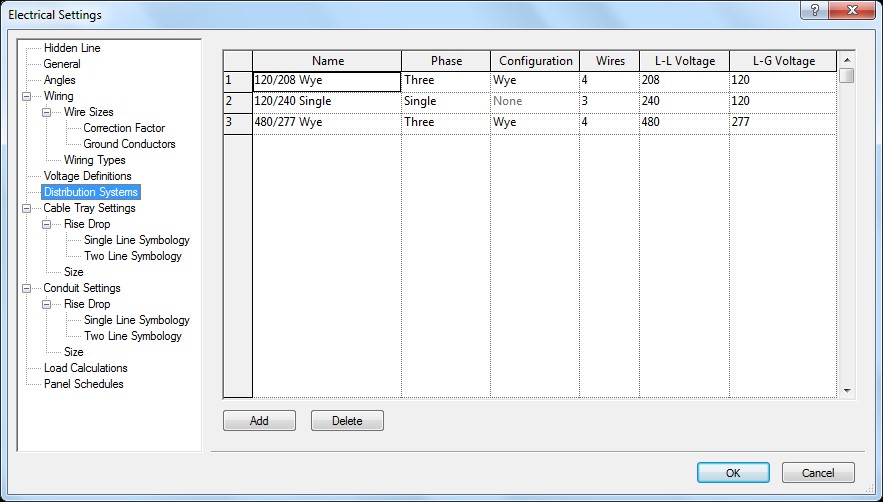The width and height of the screenshot is (883, 502).
Task: Select Wire Sizes tree item
Action: [x=88, y=112]
